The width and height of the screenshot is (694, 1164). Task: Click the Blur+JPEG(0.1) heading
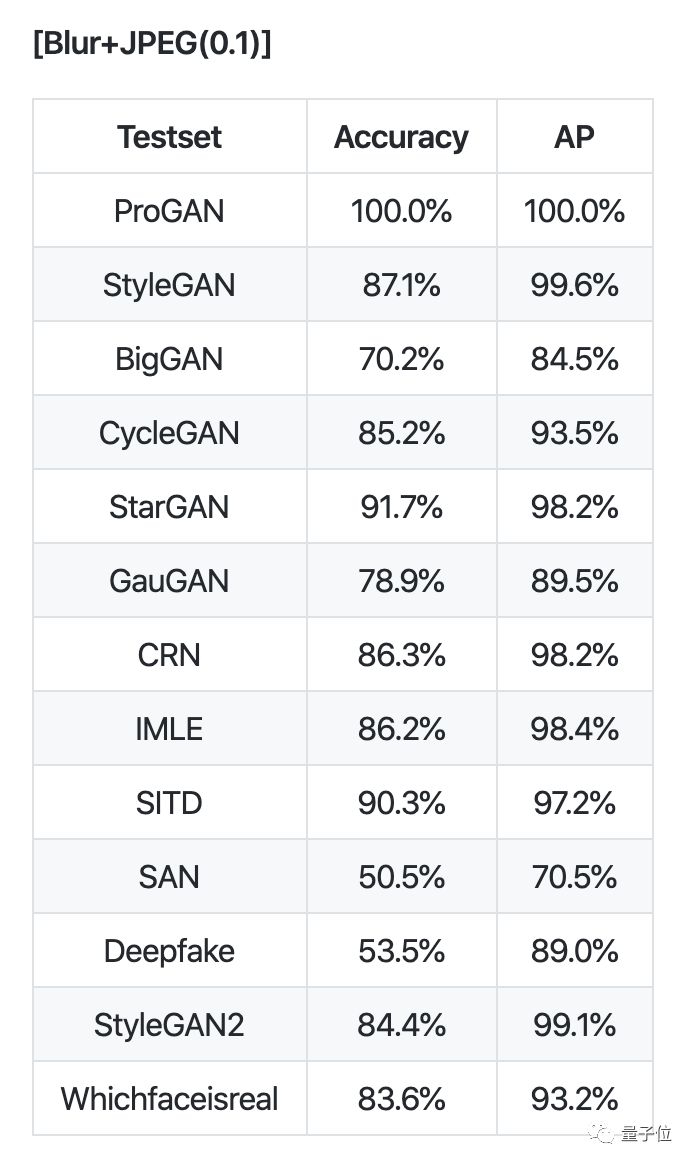pos(152,47)
